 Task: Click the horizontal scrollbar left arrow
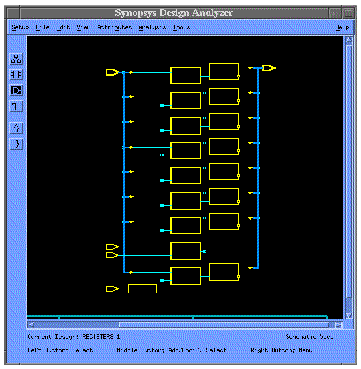[x=31, y=324]
